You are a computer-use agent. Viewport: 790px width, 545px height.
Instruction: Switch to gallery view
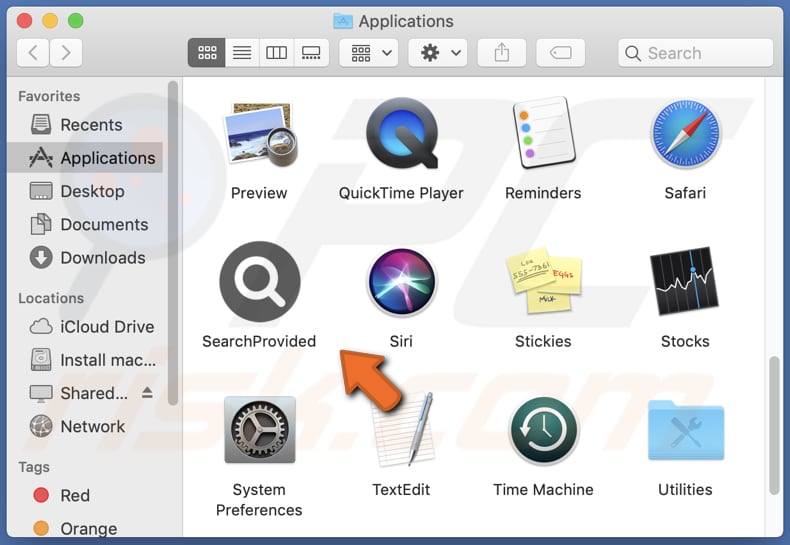(x=311, y=52)
